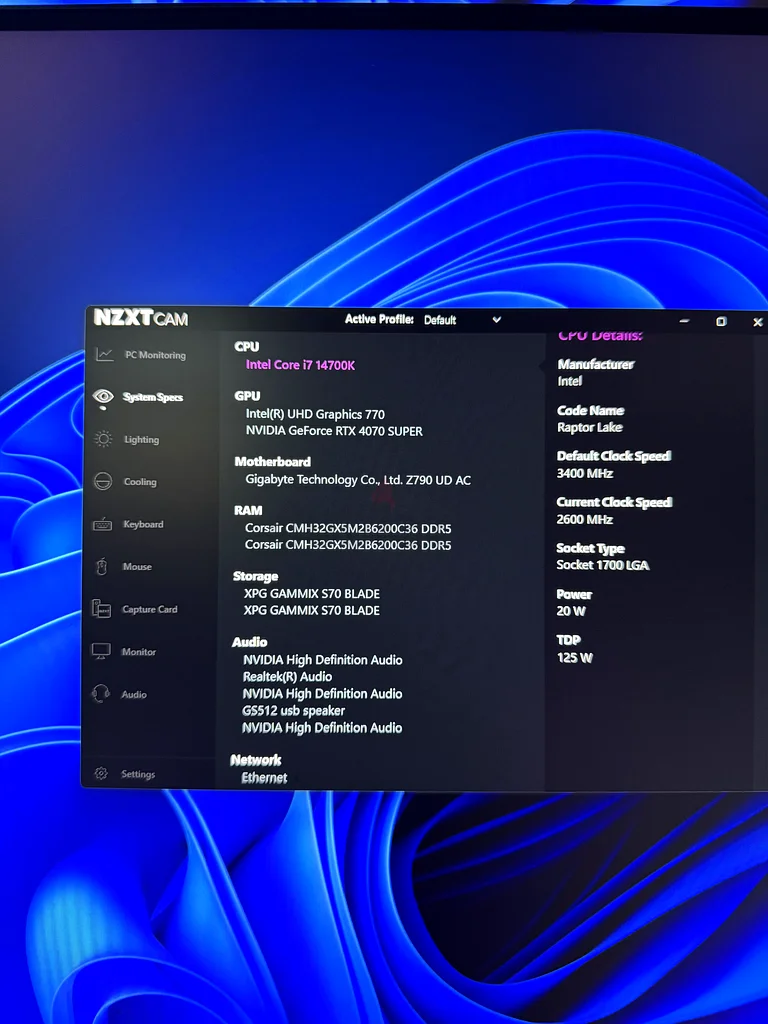The height and width of the screenshot is (1024, 768).
Task: Select first XPG GAMMIX S70 BLADE drive
Action: click(312, 594)
